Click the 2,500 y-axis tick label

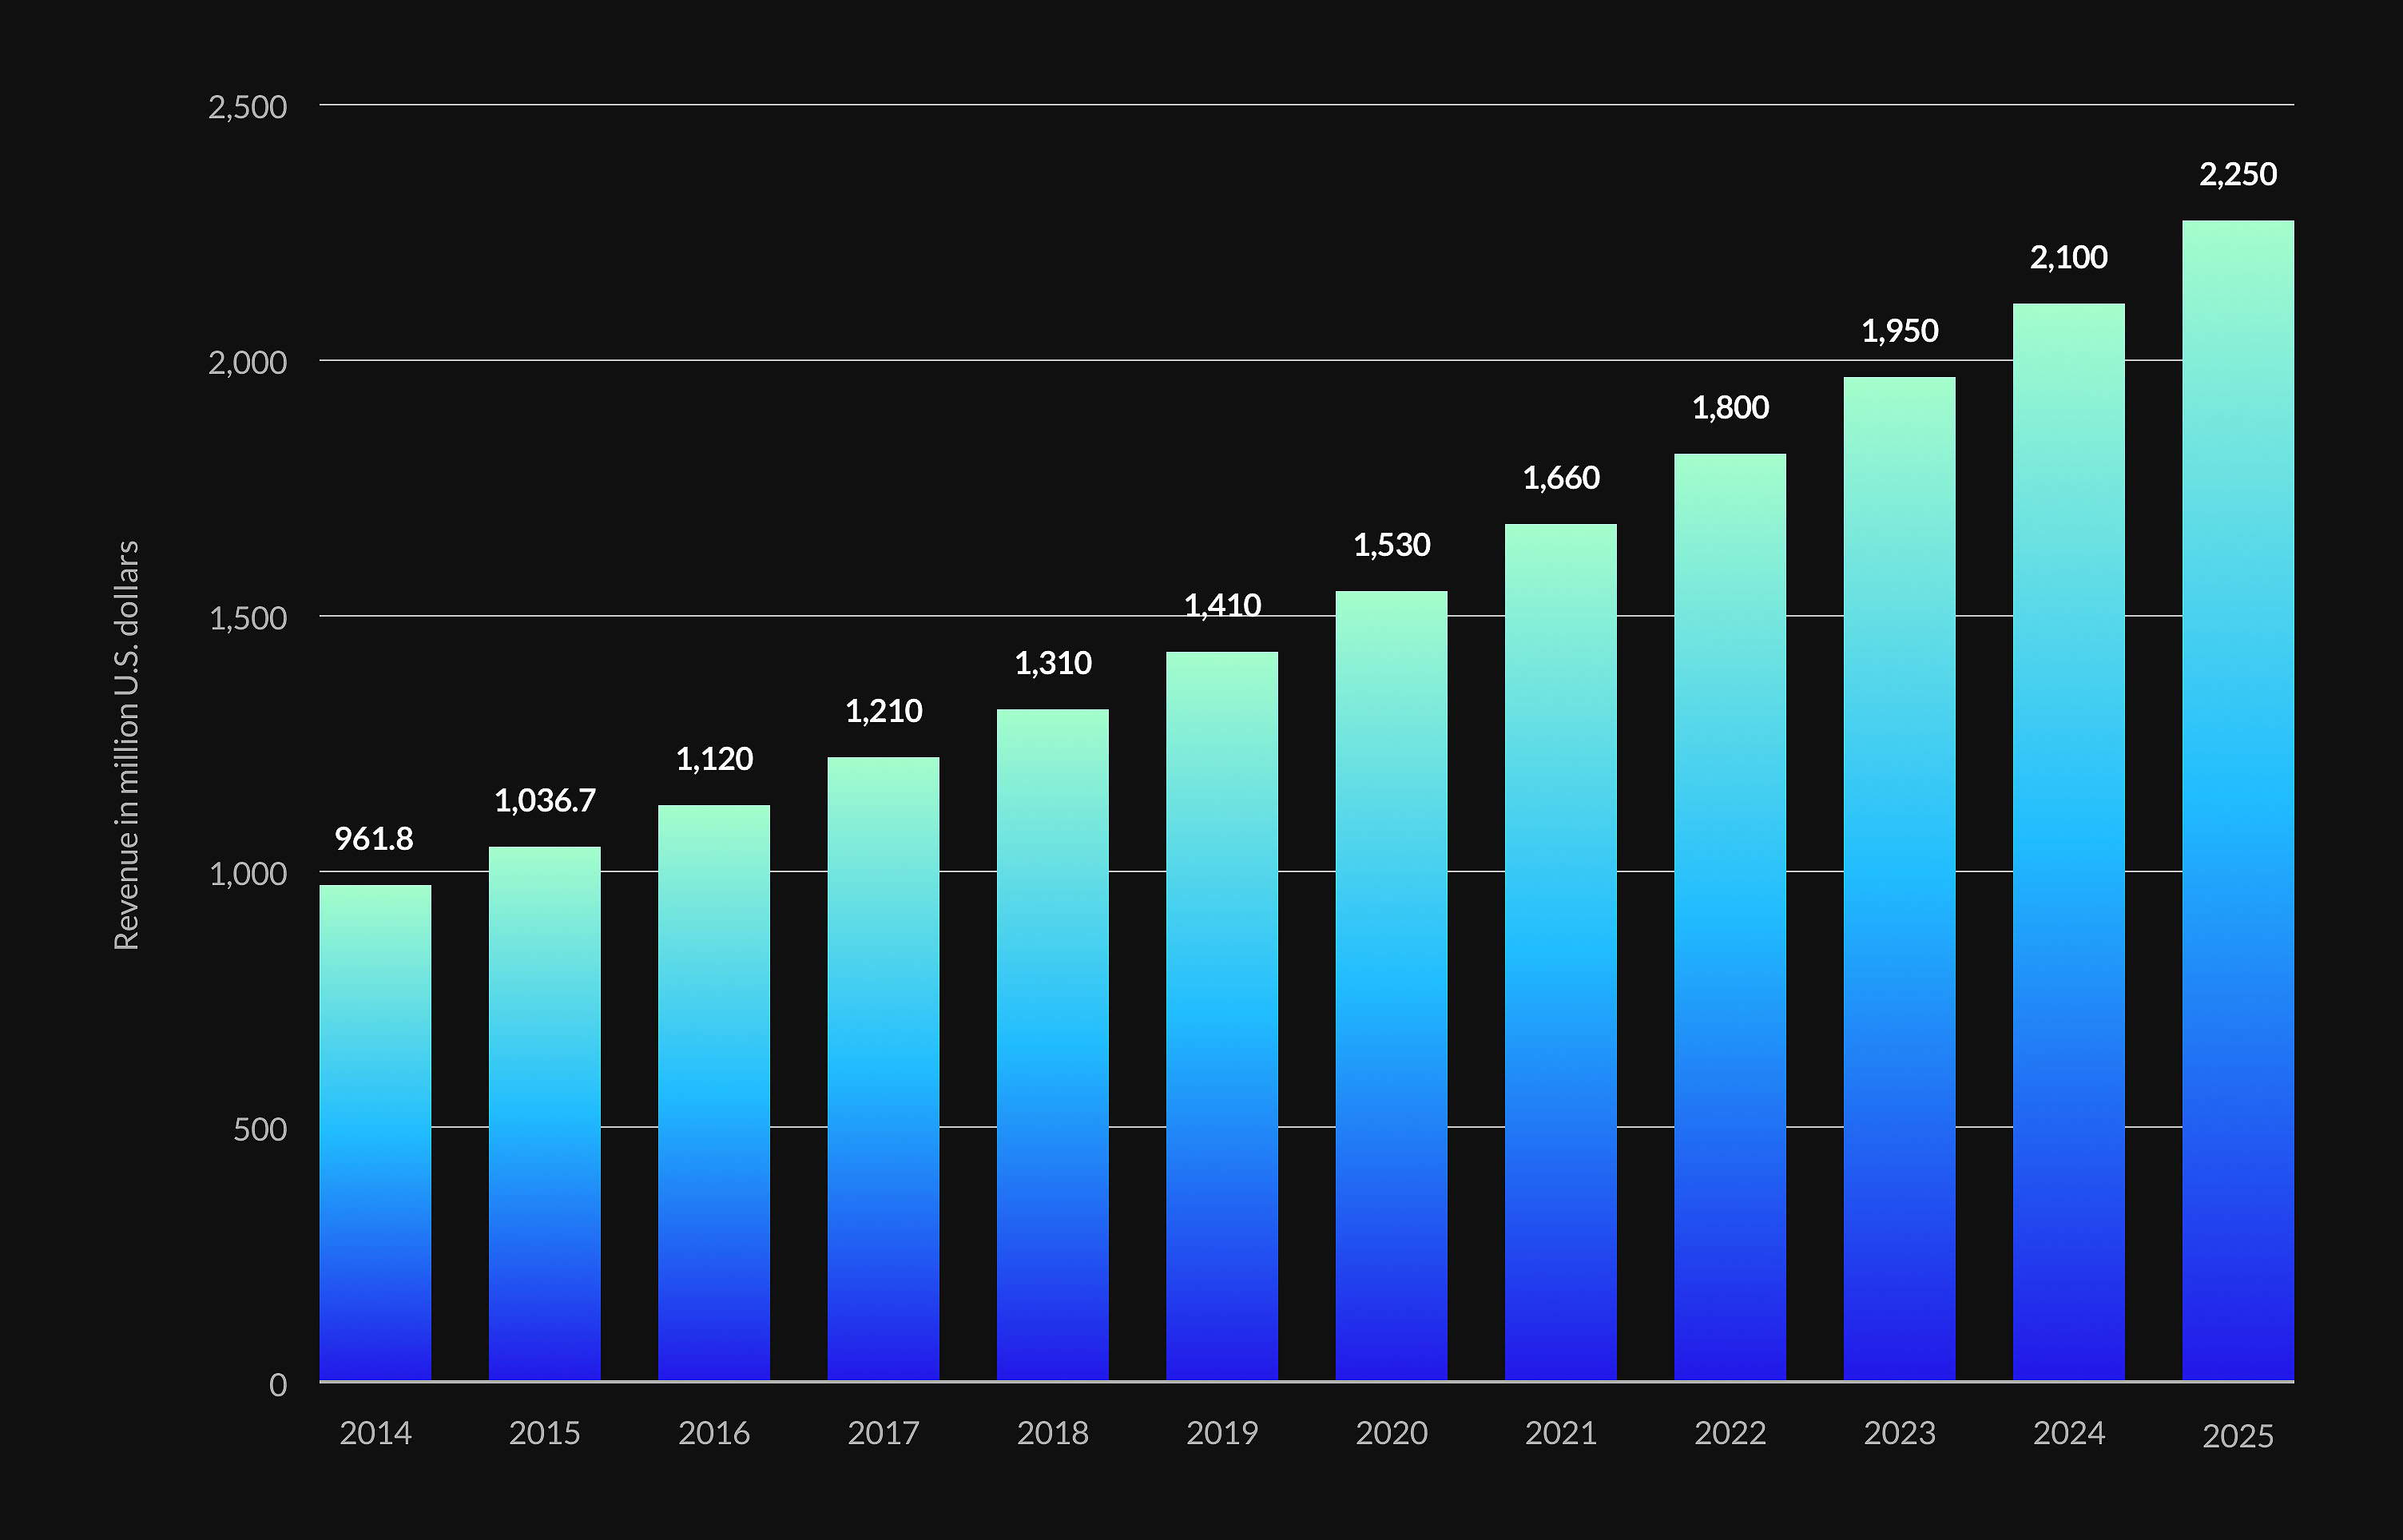[247, 107]
